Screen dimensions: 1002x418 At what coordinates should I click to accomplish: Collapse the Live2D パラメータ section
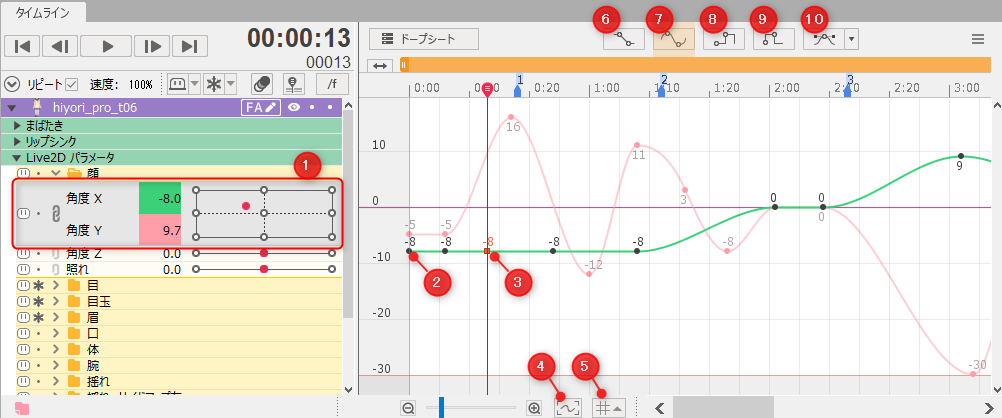18,157
